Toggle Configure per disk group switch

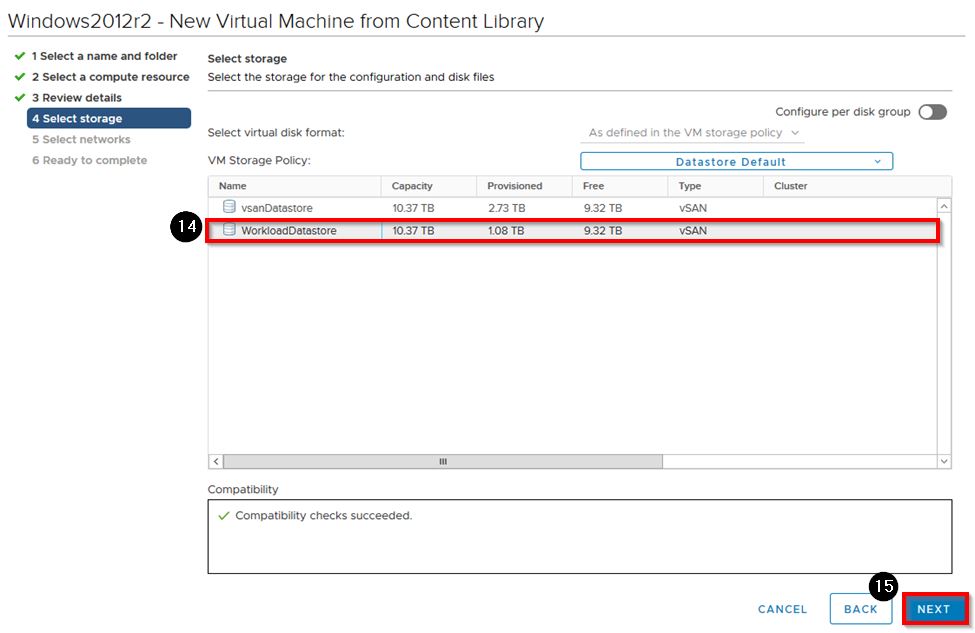pos(931,112)
